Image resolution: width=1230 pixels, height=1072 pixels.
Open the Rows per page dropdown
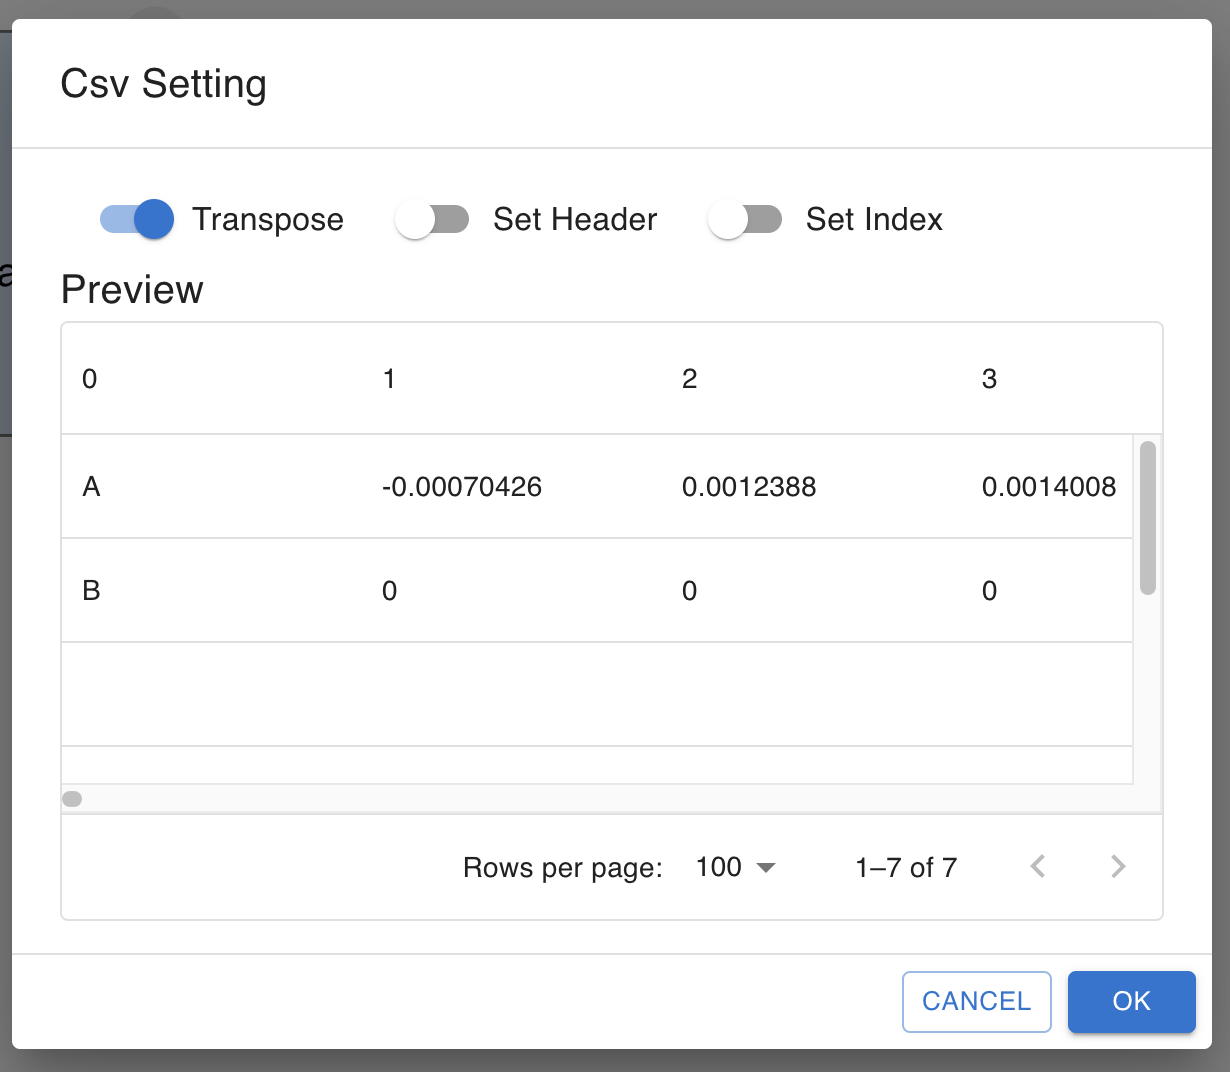[736, 867]
